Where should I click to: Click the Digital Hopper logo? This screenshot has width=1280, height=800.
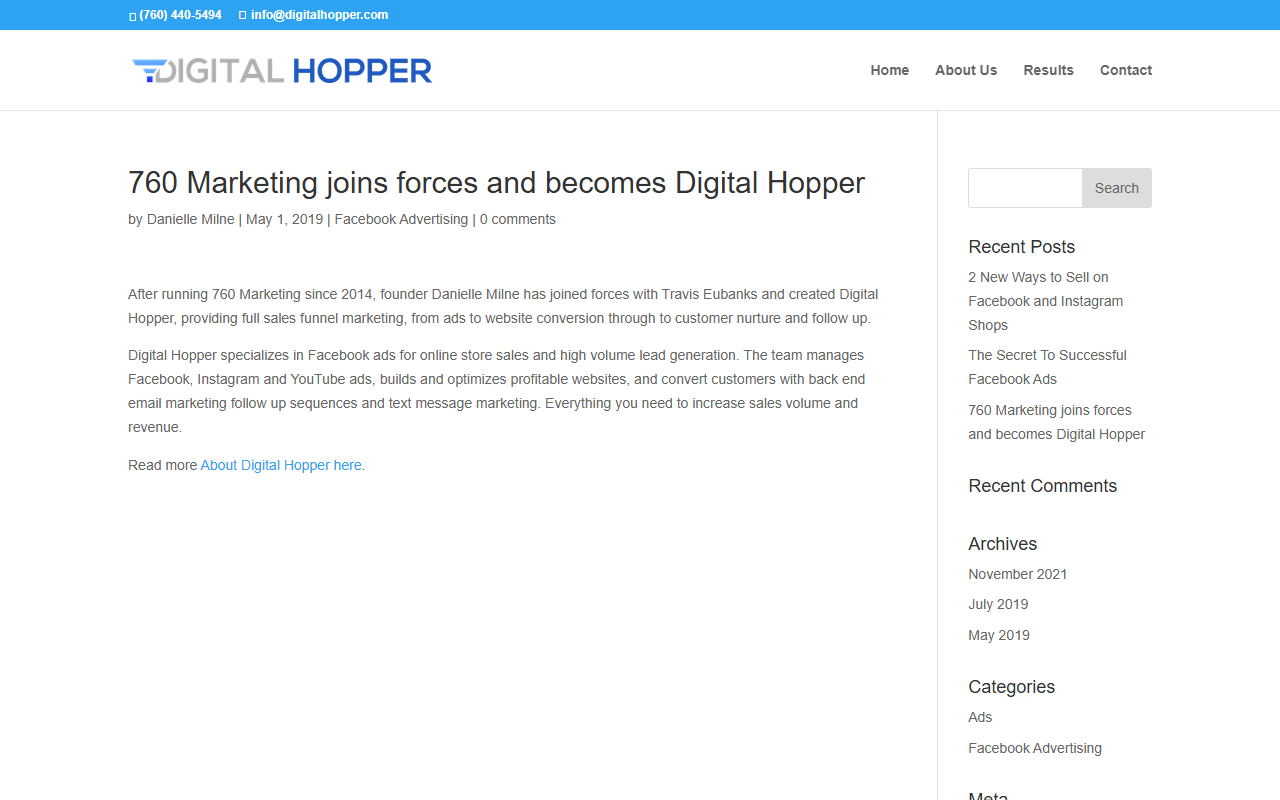tap(282, 70)
